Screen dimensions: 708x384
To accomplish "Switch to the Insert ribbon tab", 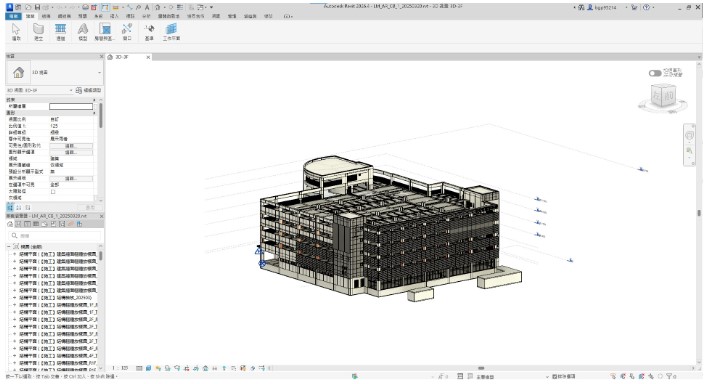I will (x=114, y=16).
